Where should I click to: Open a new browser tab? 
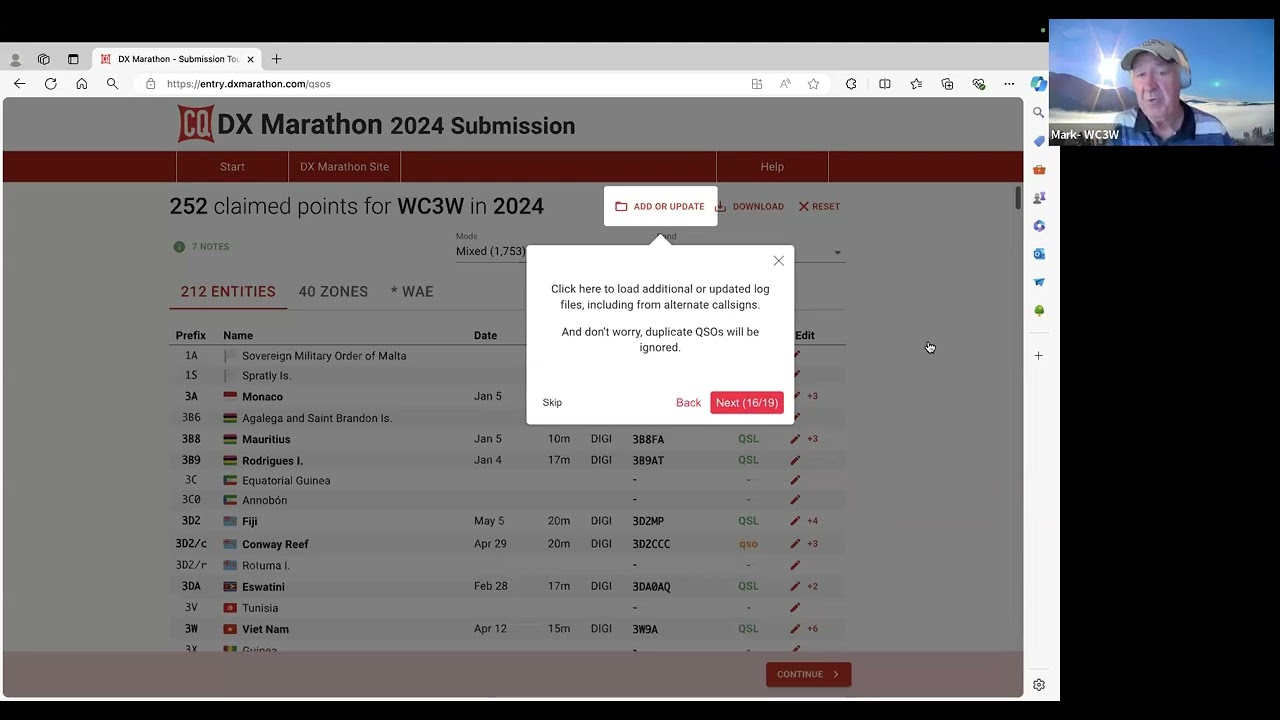[x=277, y=59]
